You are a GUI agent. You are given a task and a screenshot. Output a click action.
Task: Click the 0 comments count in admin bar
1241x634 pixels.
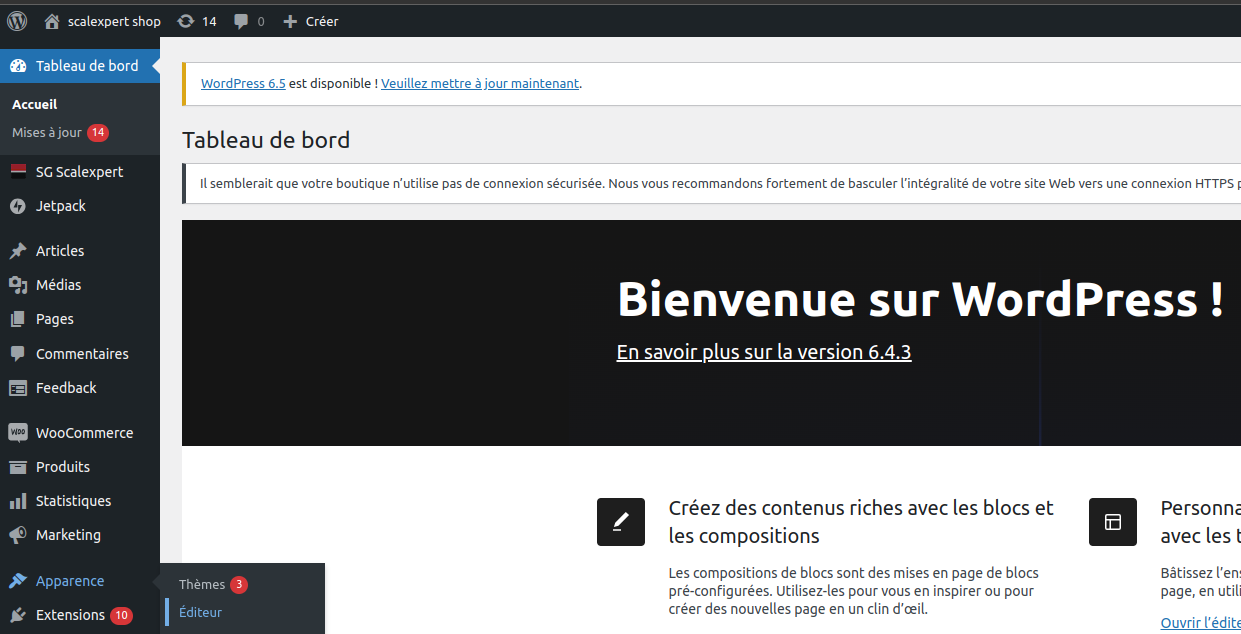coord(261,21)
